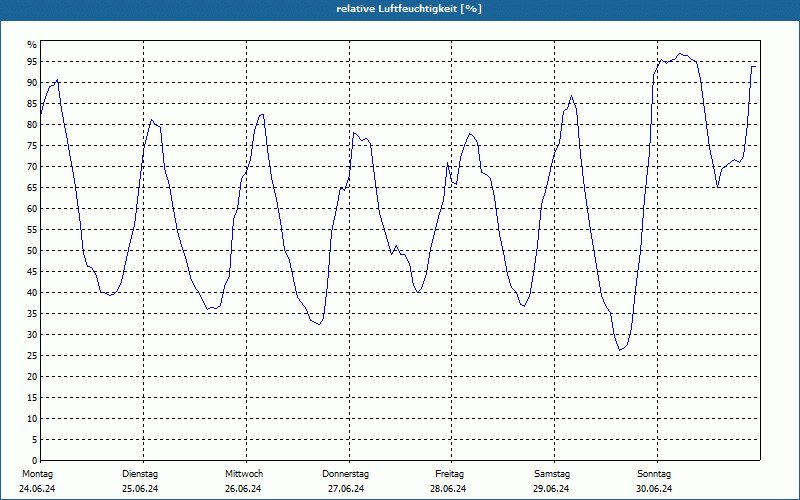Click the chart title 'relative Luftfeuchtigkeit [%]'
The image size is (800, 500).
pos(409,9)
